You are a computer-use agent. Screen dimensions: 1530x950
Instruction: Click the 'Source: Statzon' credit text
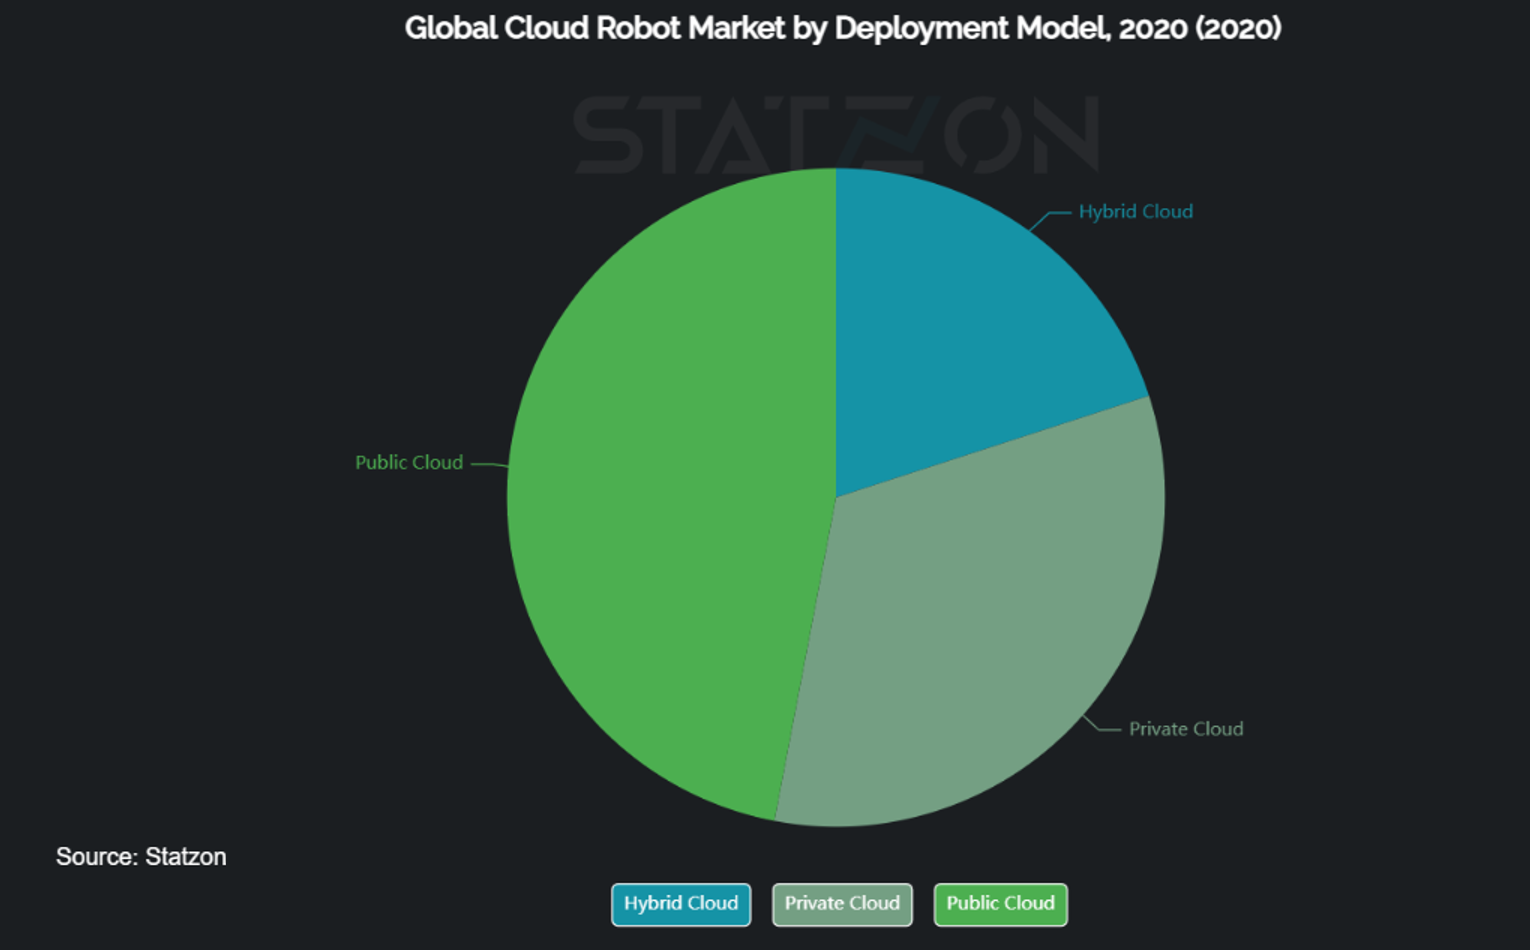coord(141,857)
